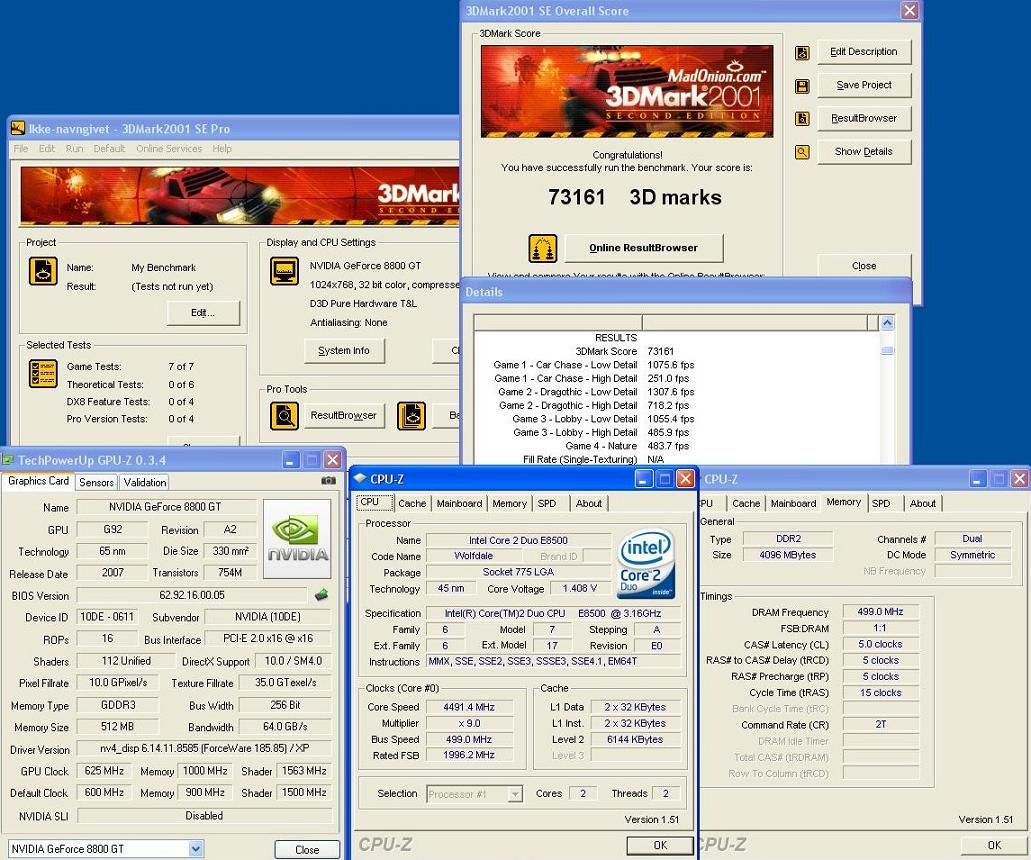Click the Pro Tools ResultBrowser magnifier icon
This screenshot has height=860, width=1031.
[x=285, y=416]
